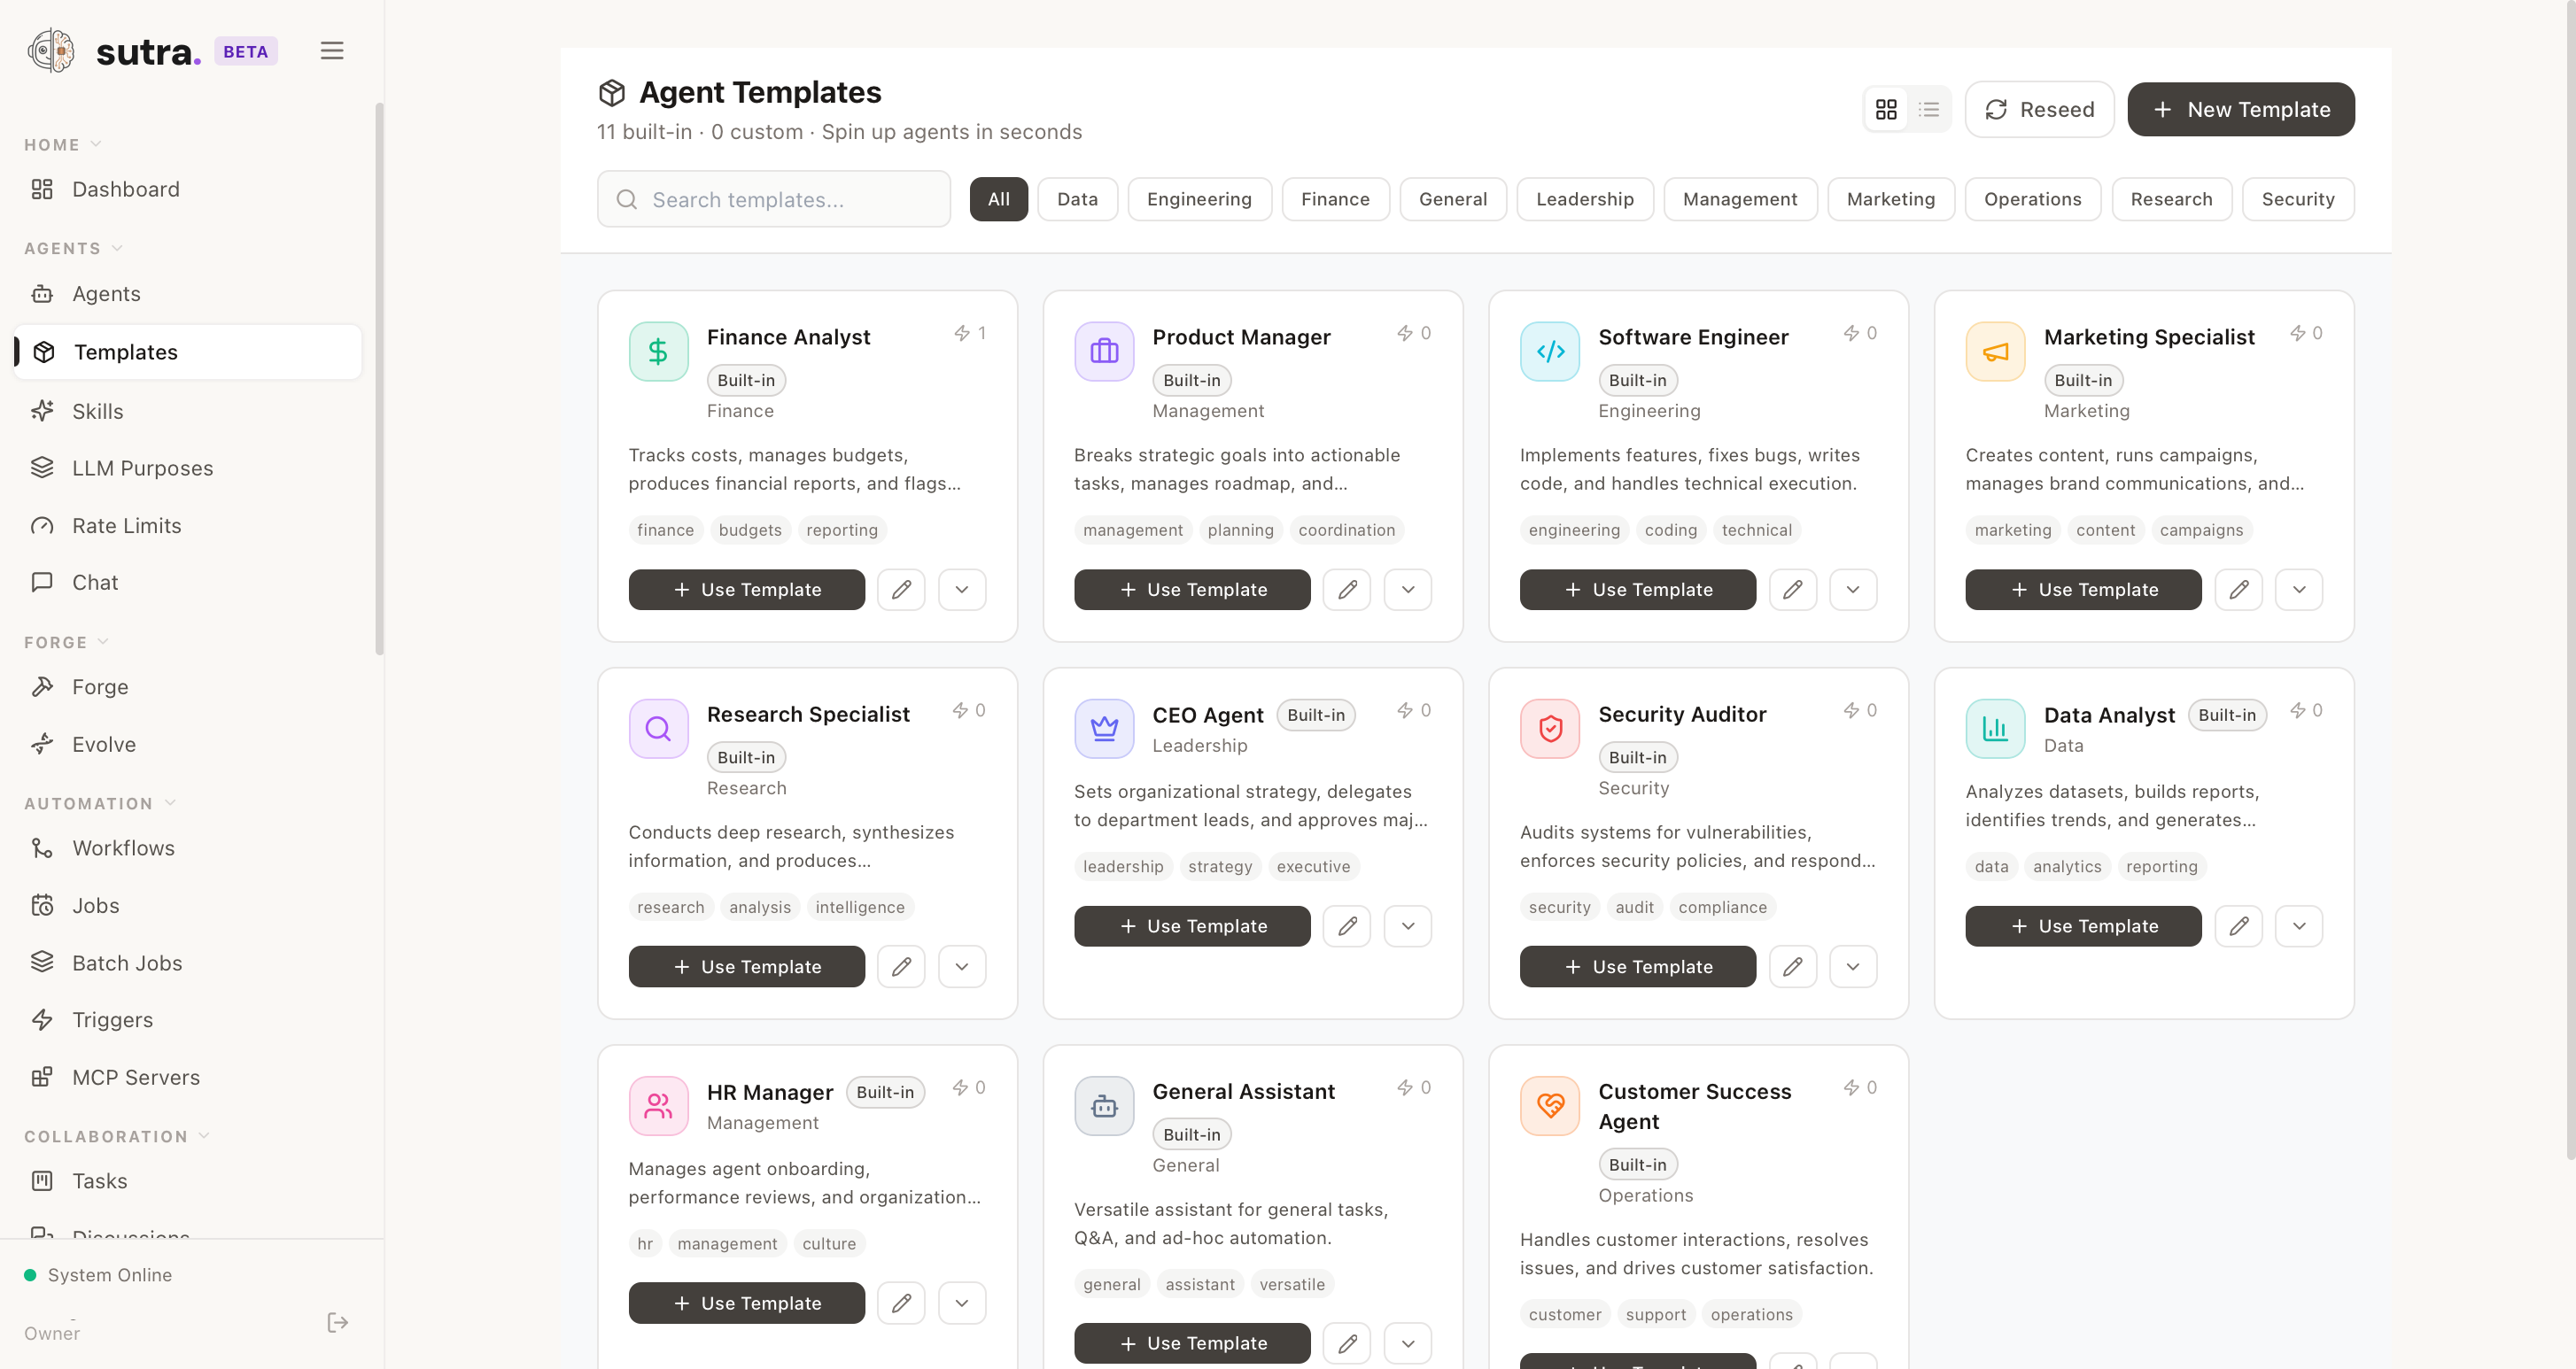The height and width of the screenshot is (1369, 2576).
Task: Filter templates by Security
Action: pos(2298,199)
